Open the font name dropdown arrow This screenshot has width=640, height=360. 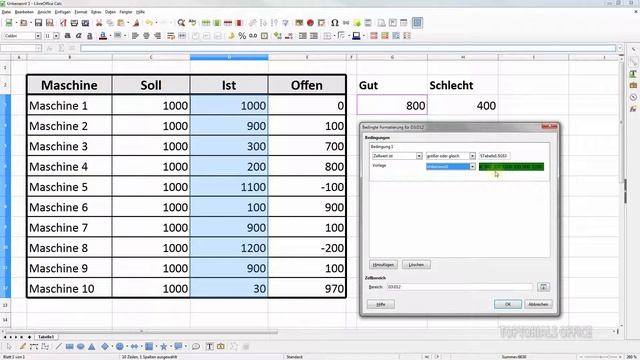38,36
